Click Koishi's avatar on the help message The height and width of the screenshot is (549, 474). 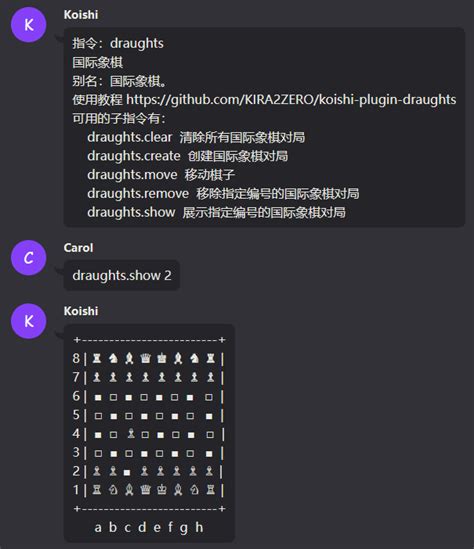29,25
